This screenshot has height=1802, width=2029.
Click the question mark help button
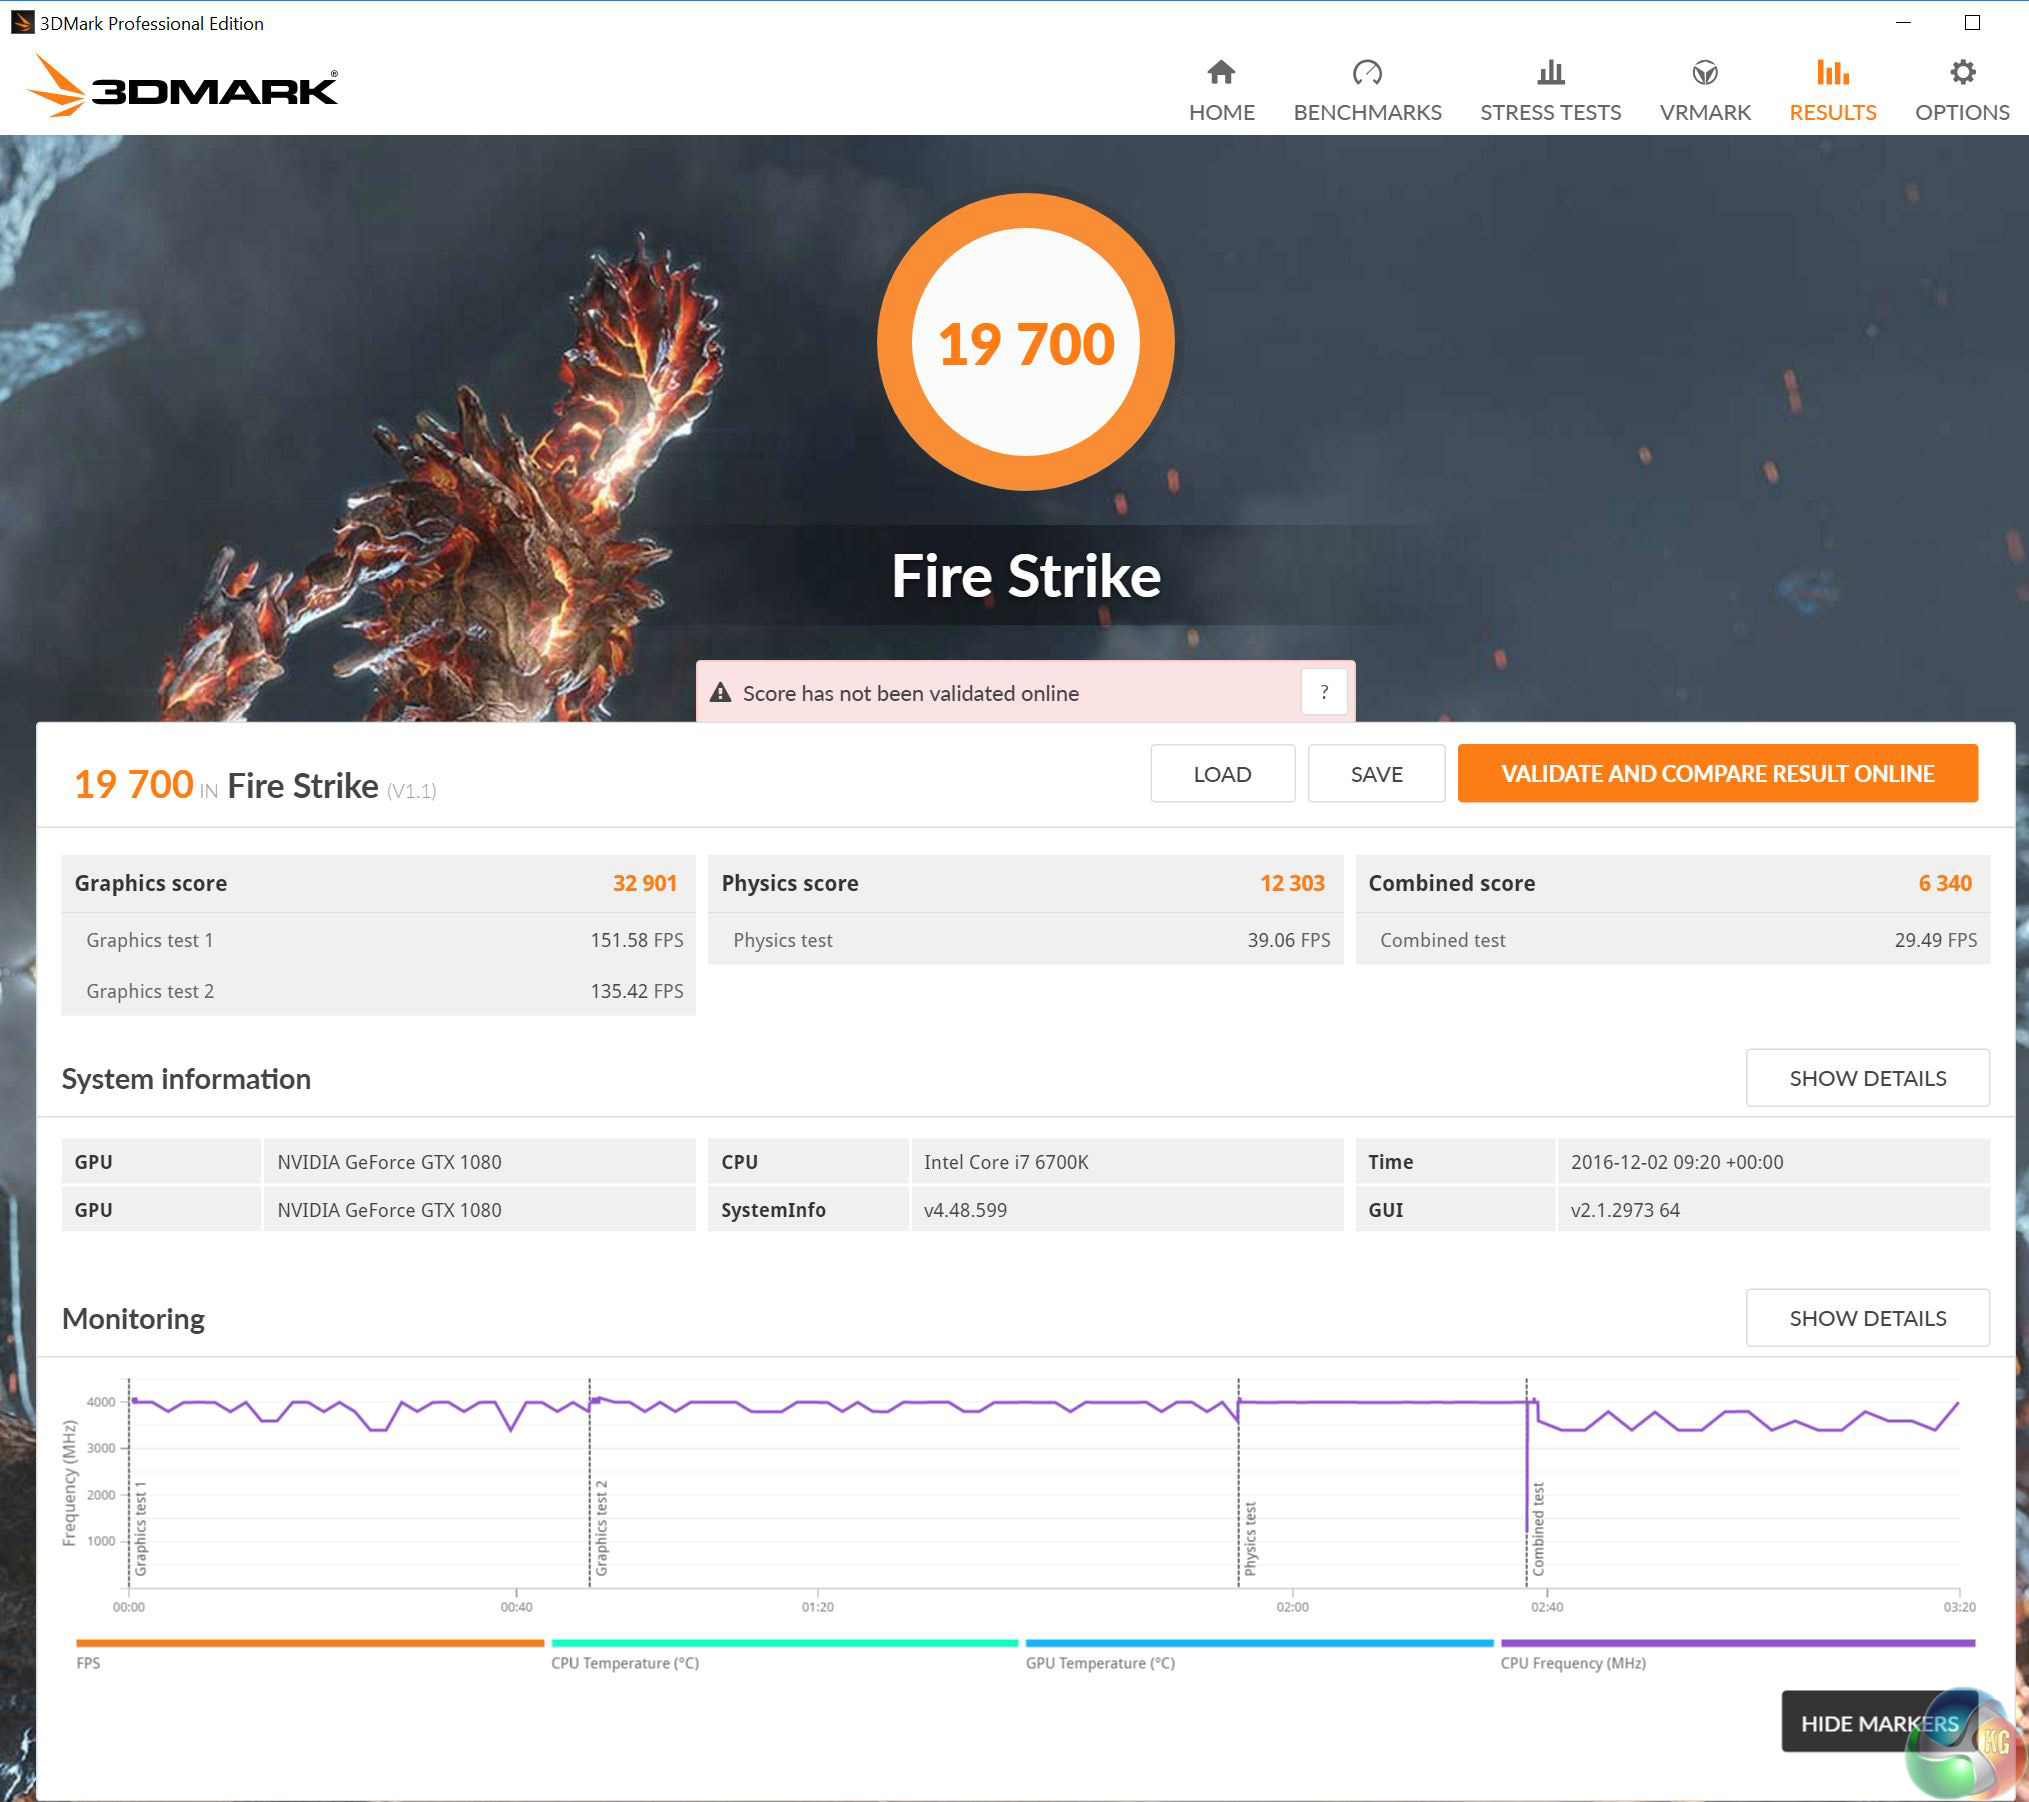(x=1324, y=692)
